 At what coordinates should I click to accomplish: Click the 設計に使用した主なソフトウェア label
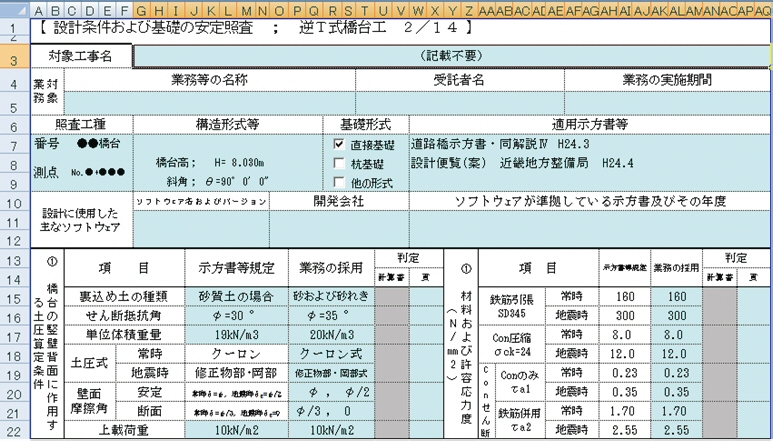pos(81,220)
